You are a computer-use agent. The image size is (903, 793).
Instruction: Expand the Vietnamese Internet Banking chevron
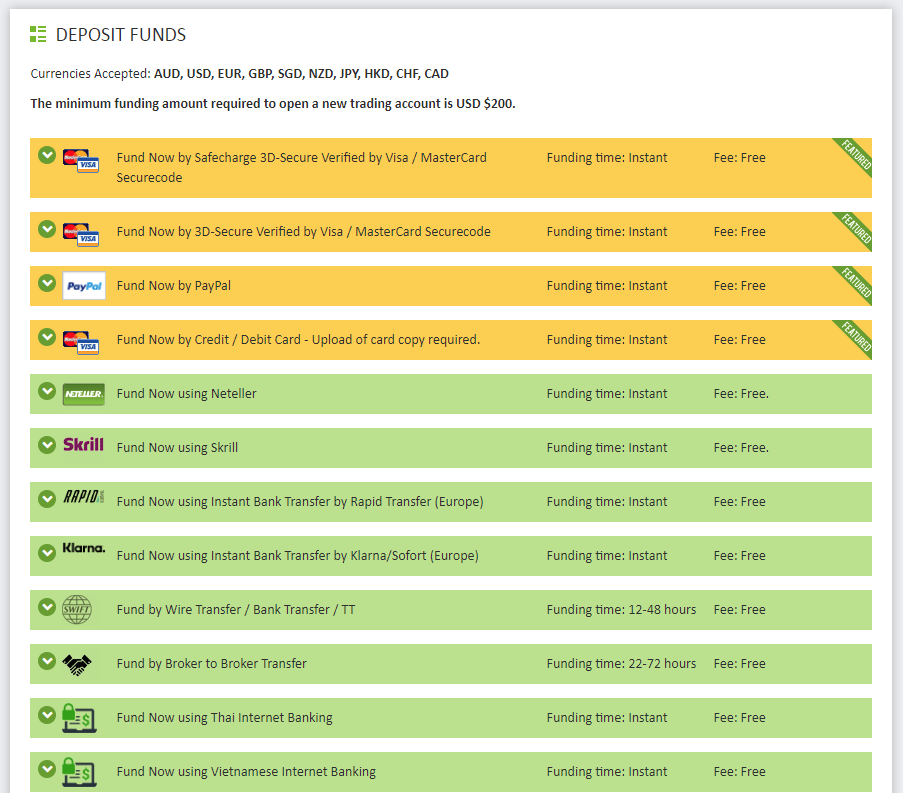pos(46,769)
